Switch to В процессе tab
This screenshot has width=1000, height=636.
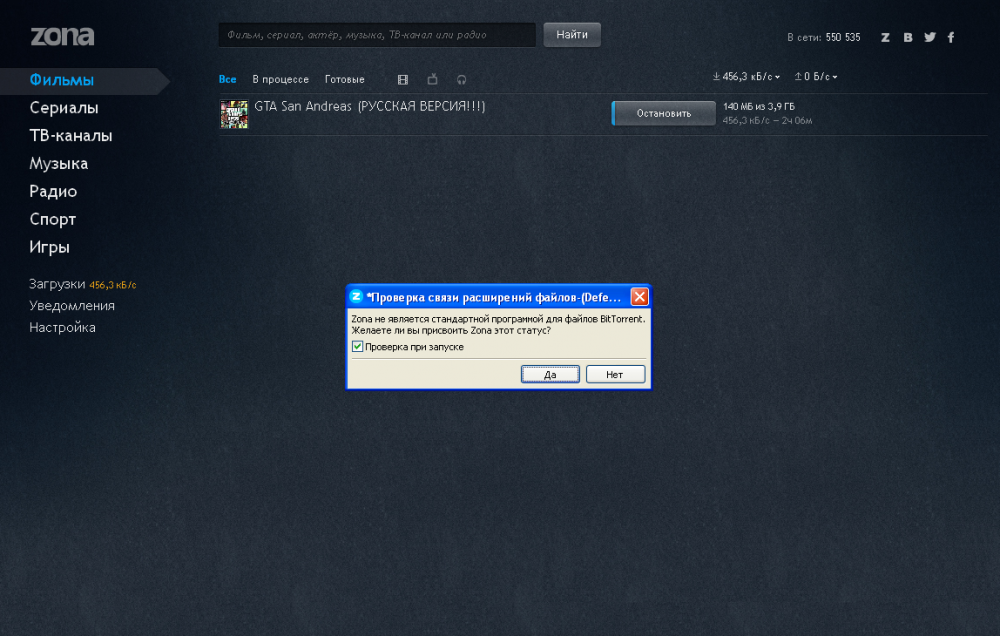point(281,79)
